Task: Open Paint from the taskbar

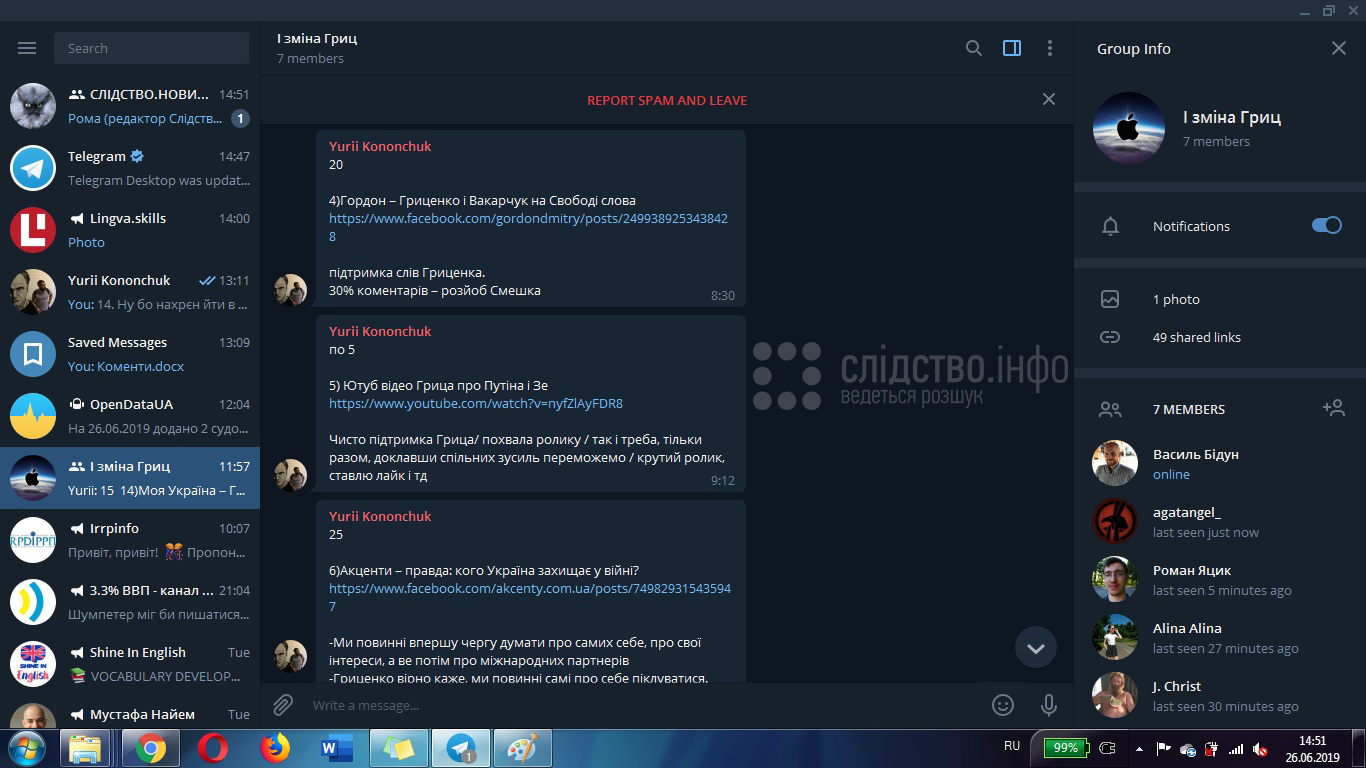Action: [x=522, y=748]
